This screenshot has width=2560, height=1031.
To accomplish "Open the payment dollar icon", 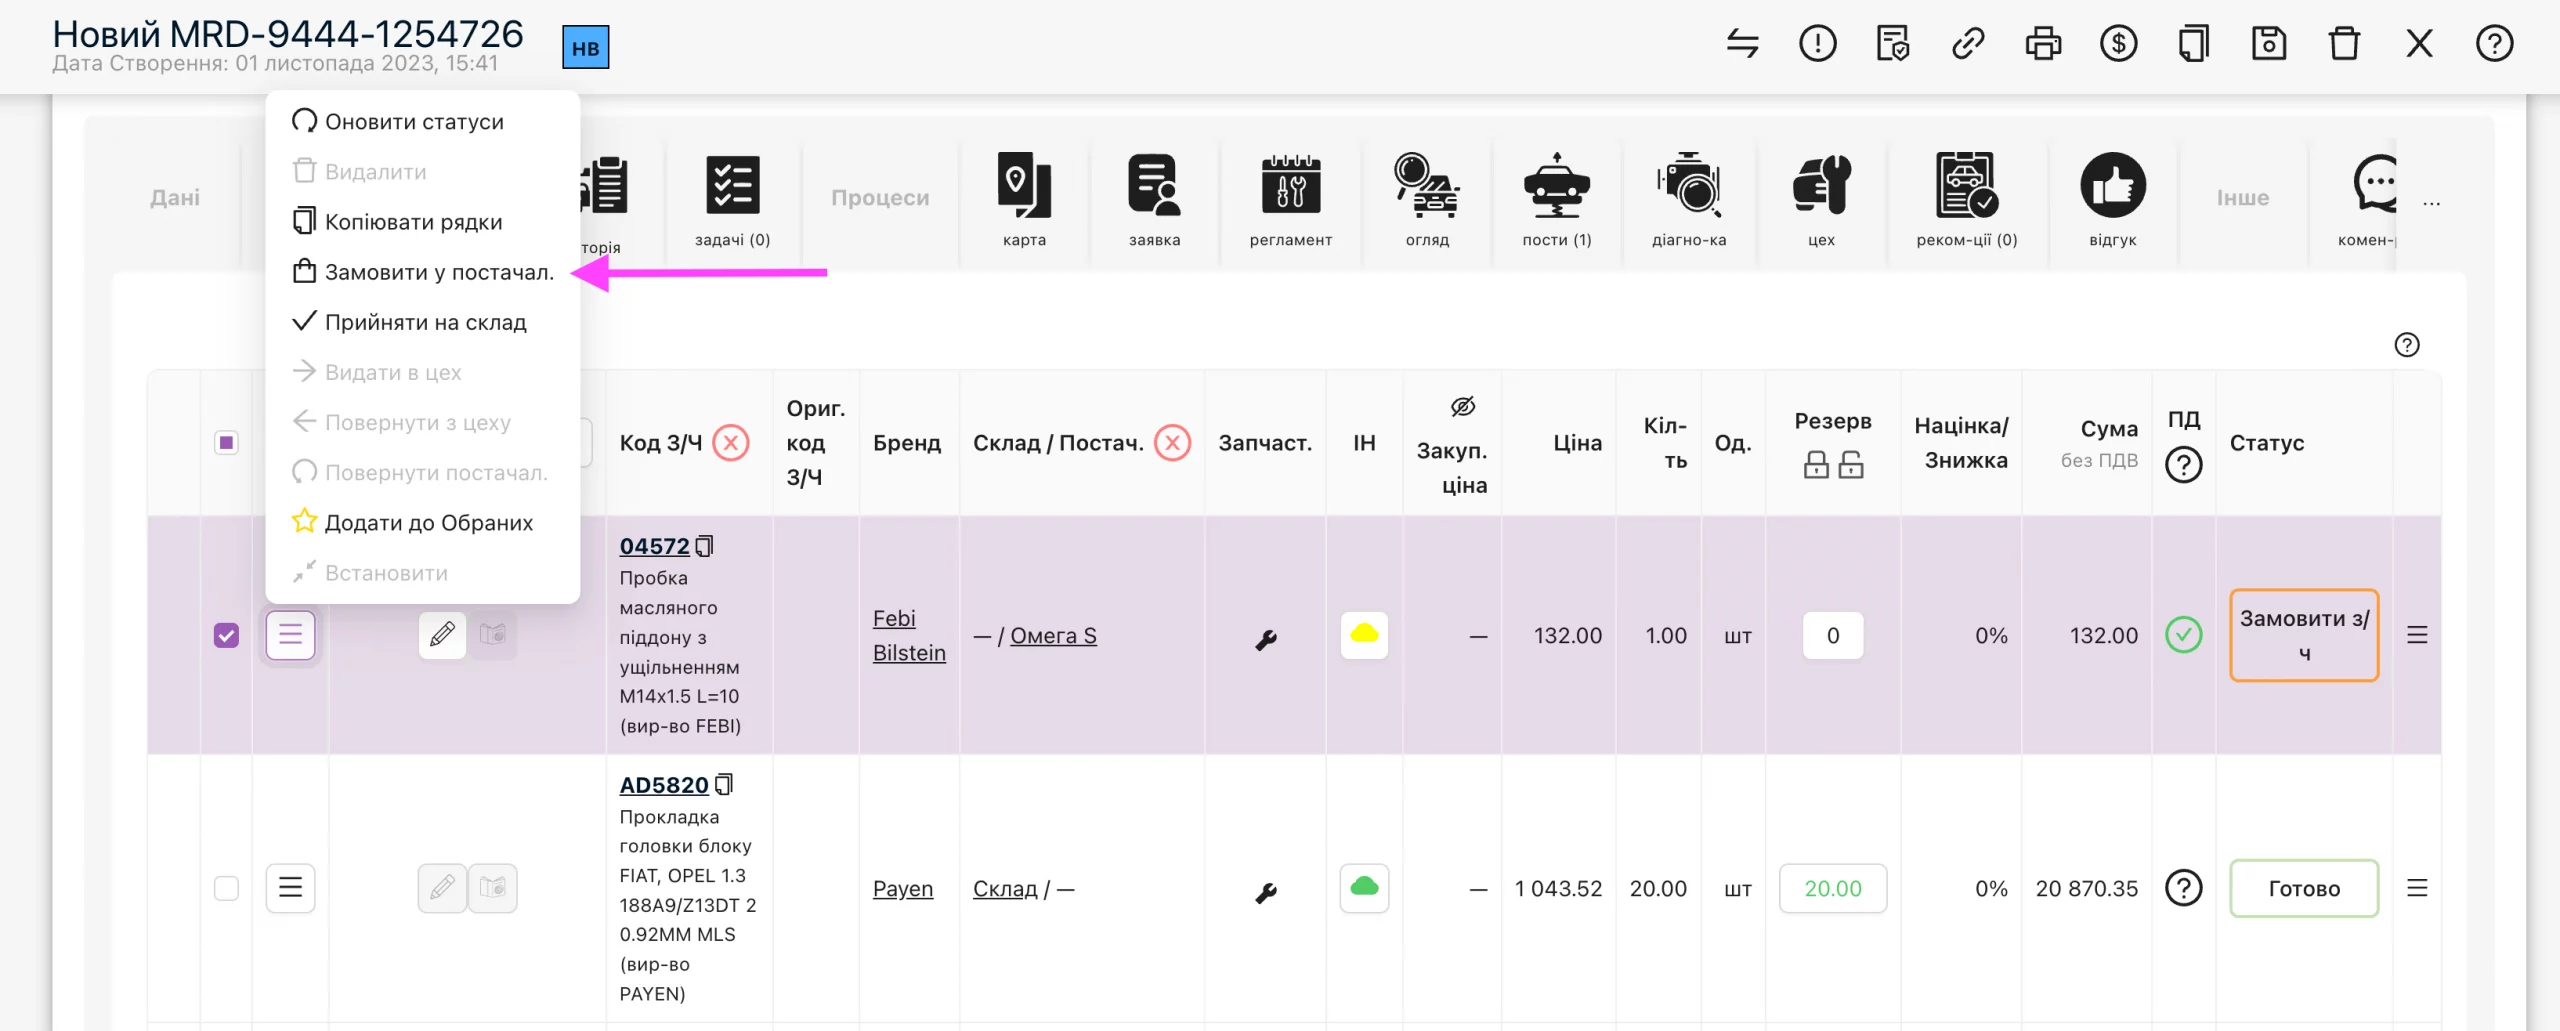I will (2118, 44).
